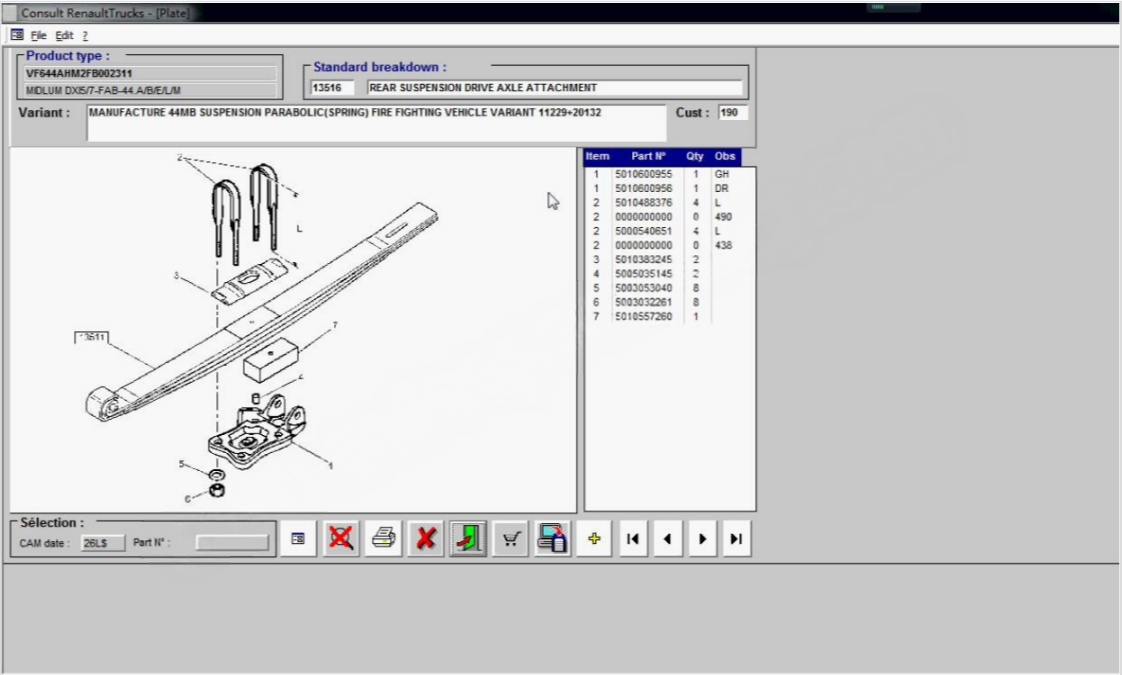Click the Obs value 438
This screenshot has height=675, width=1122.
(723, 246)
